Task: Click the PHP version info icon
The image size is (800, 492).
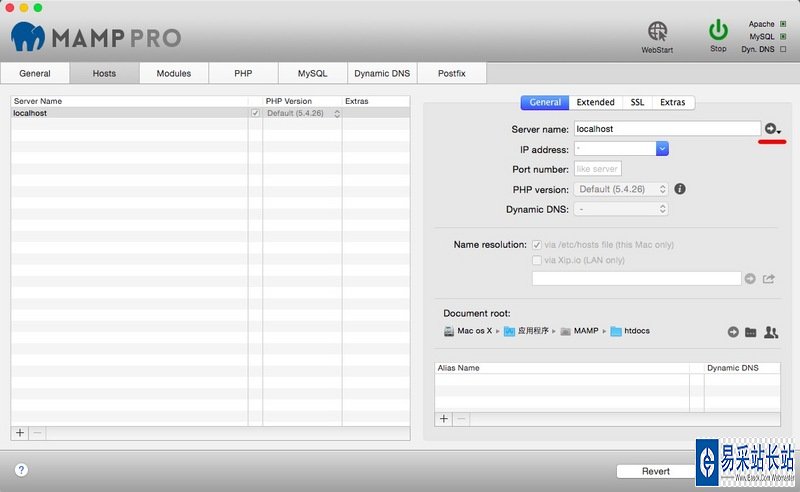Action: [x=680, y=189]
